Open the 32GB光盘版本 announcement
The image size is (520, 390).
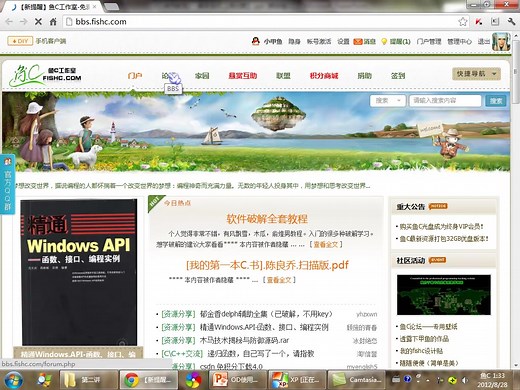click(444, 239)
